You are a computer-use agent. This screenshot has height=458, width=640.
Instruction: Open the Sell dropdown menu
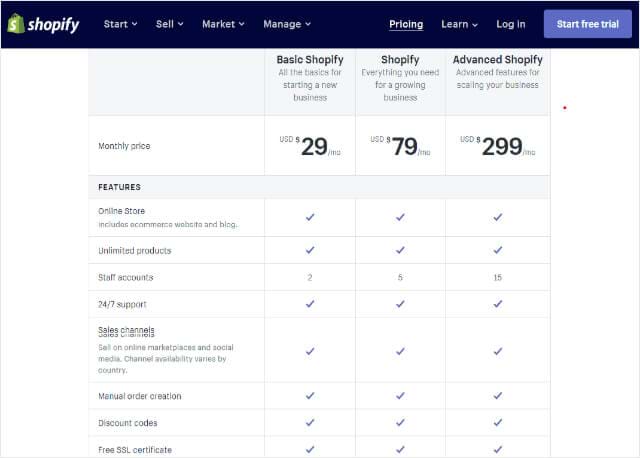pyautogui.click(x=169, y=24)
